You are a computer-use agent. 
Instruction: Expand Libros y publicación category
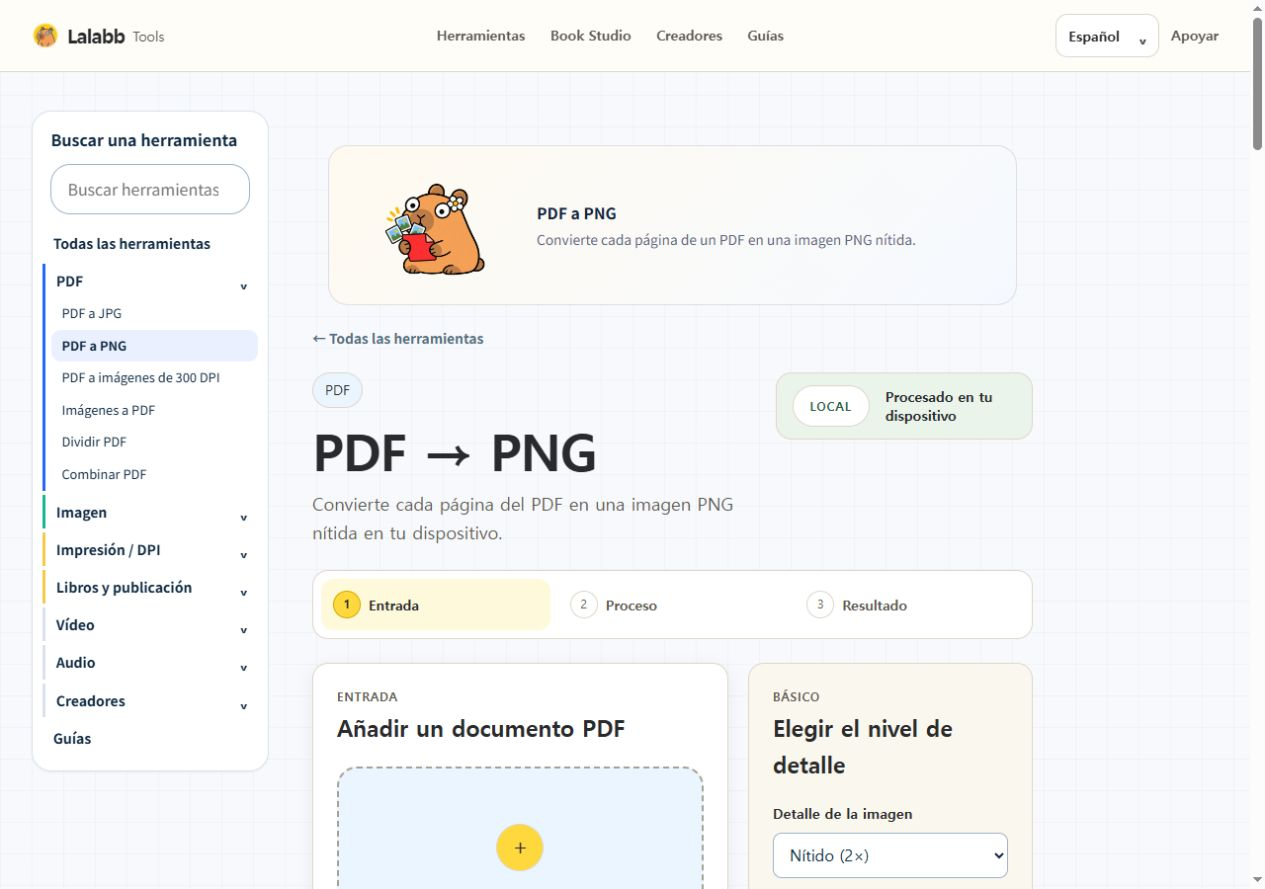[150, 588]
